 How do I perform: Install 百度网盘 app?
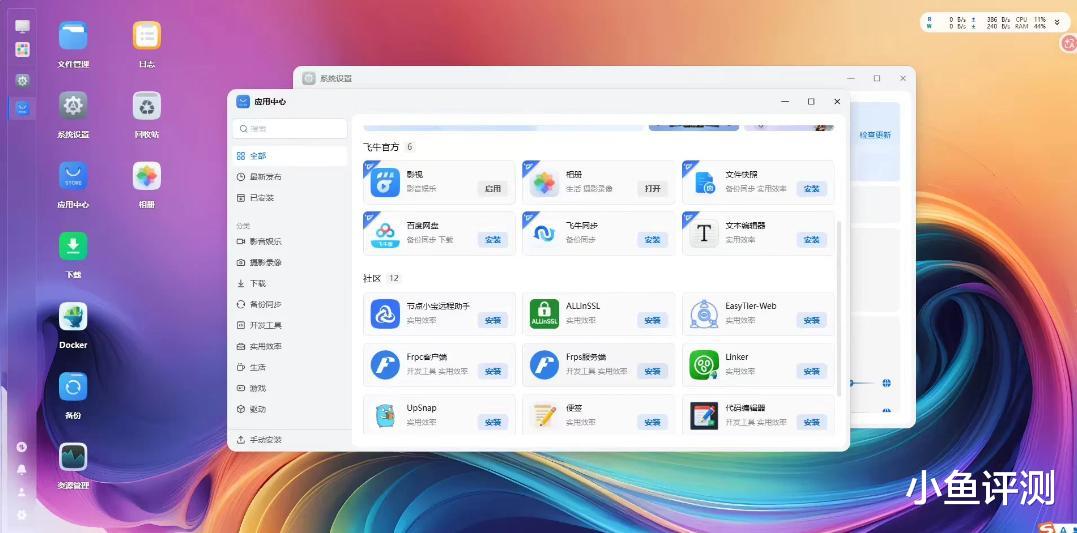492,240
